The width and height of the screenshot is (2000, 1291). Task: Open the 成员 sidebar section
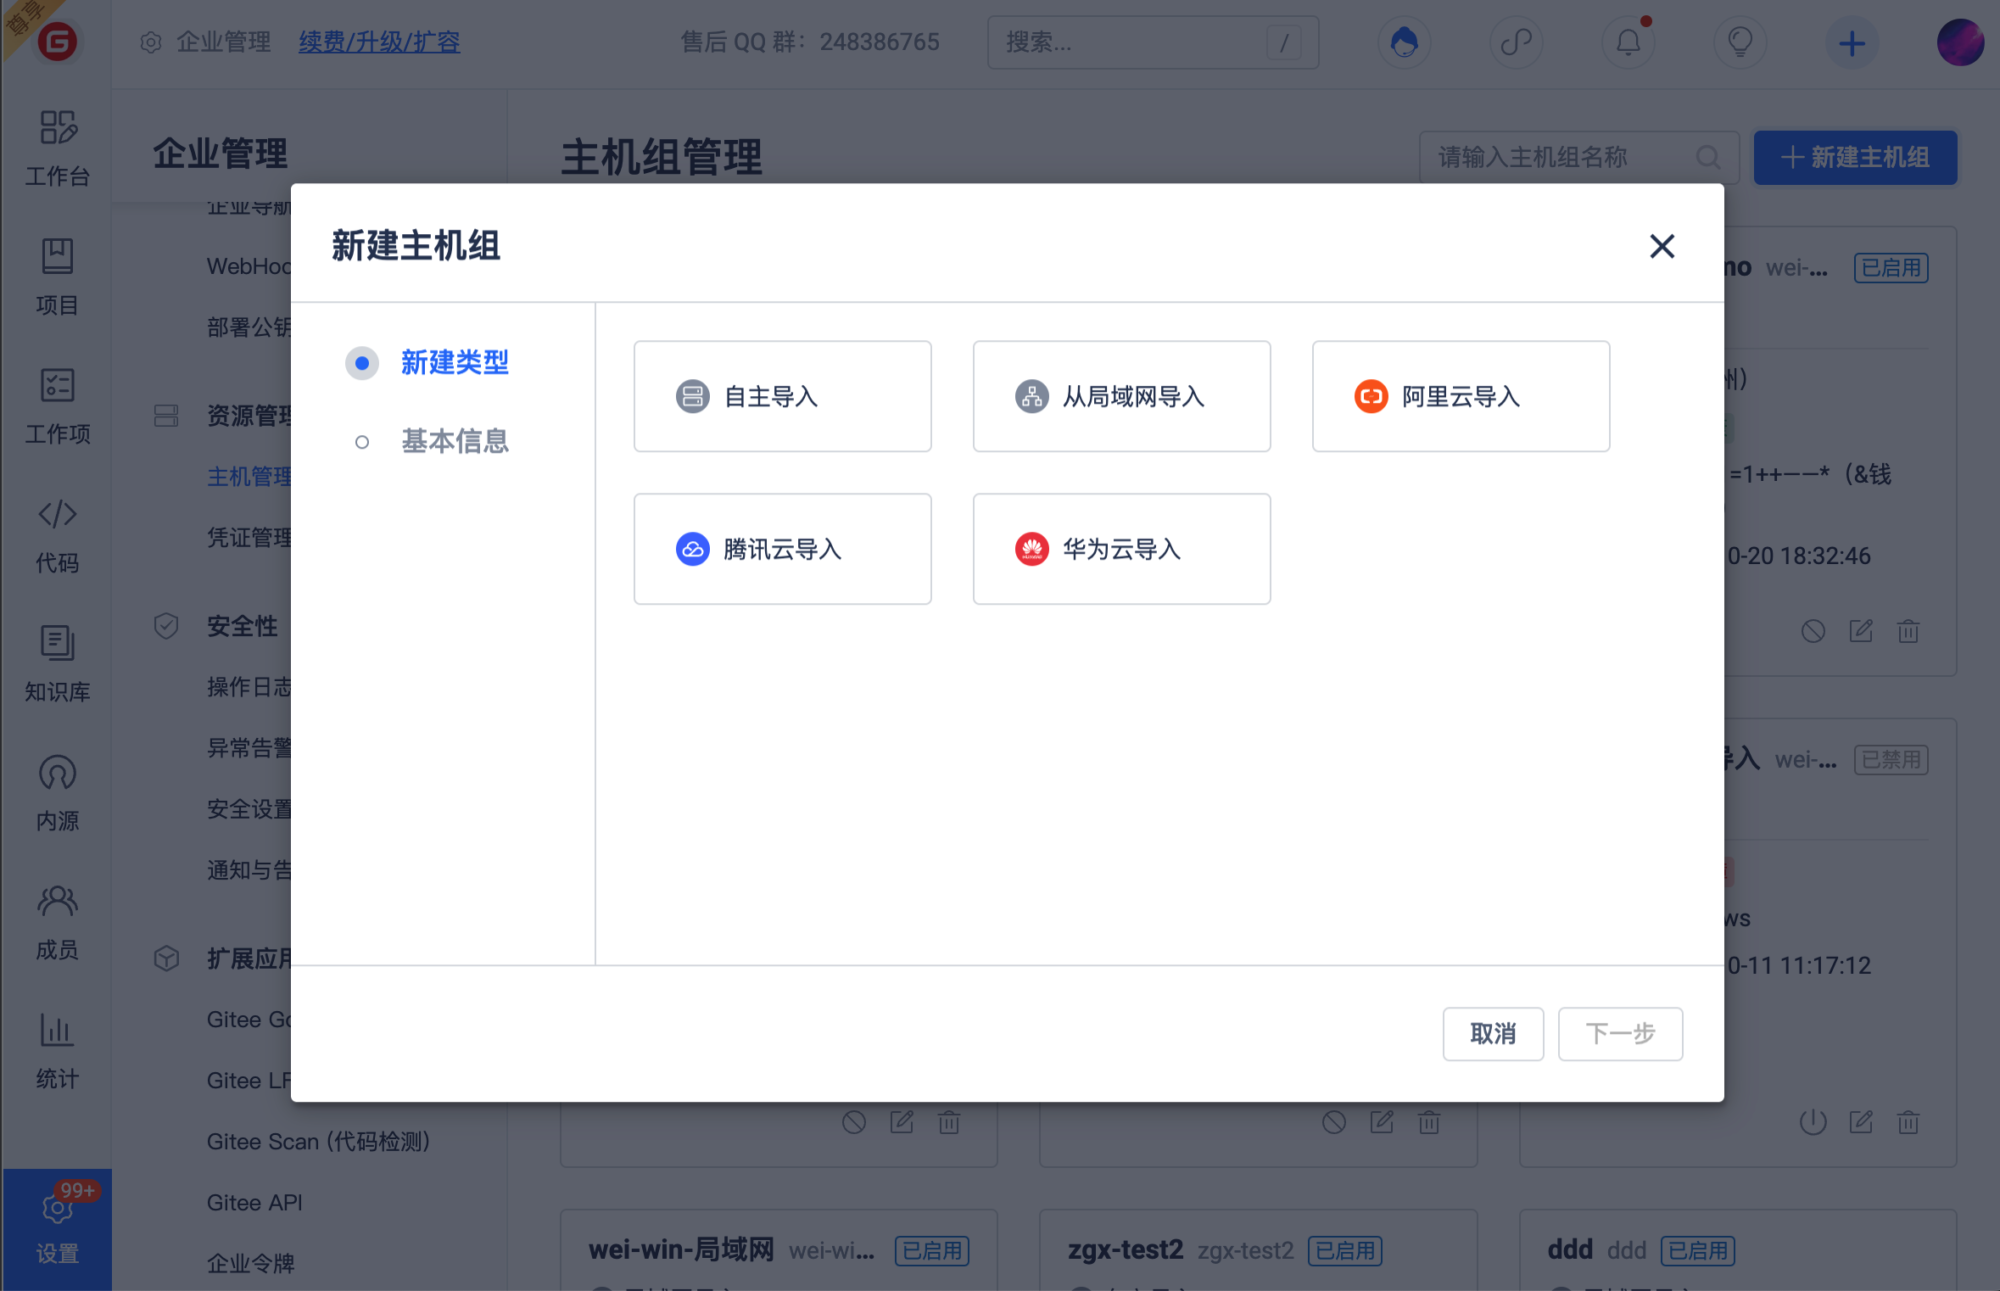[57, 922]
